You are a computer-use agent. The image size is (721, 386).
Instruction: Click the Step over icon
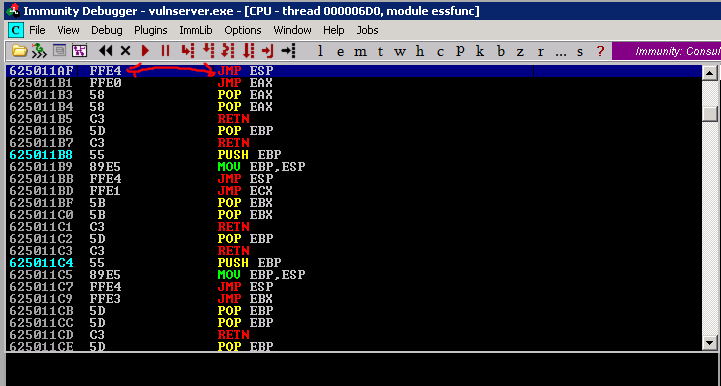208,51
